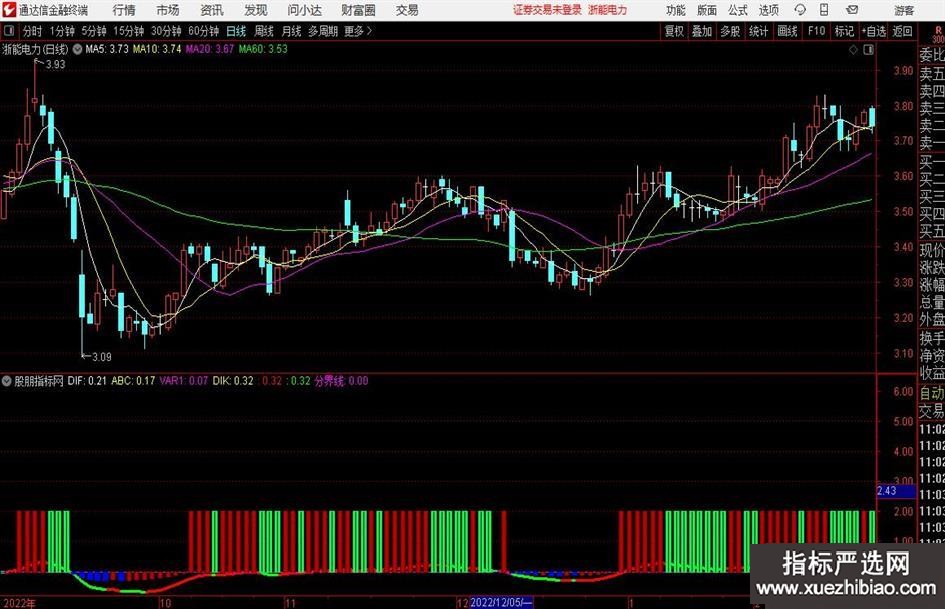This screenshot has height=609, width=945.
Task: Switch to 月线 monthly tab
Action: tap(292, 31)
